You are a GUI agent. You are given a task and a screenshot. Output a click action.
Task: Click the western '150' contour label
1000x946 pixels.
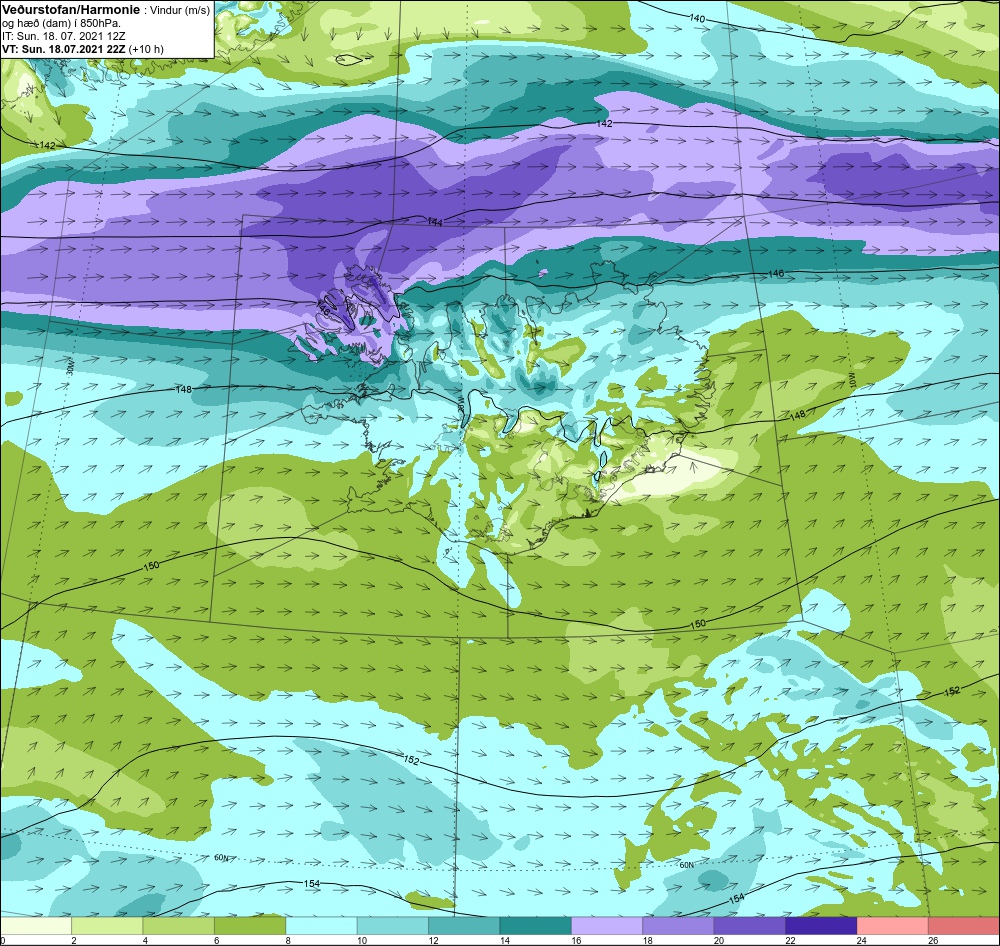coord(151,566)
